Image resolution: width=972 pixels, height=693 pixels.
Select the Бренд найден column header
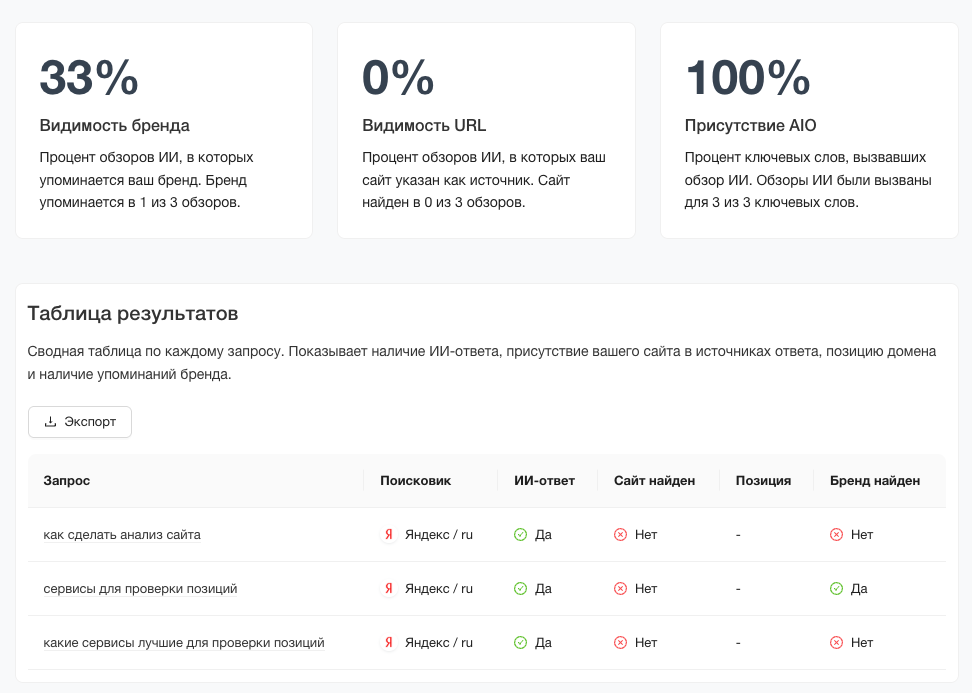(873, 480)
